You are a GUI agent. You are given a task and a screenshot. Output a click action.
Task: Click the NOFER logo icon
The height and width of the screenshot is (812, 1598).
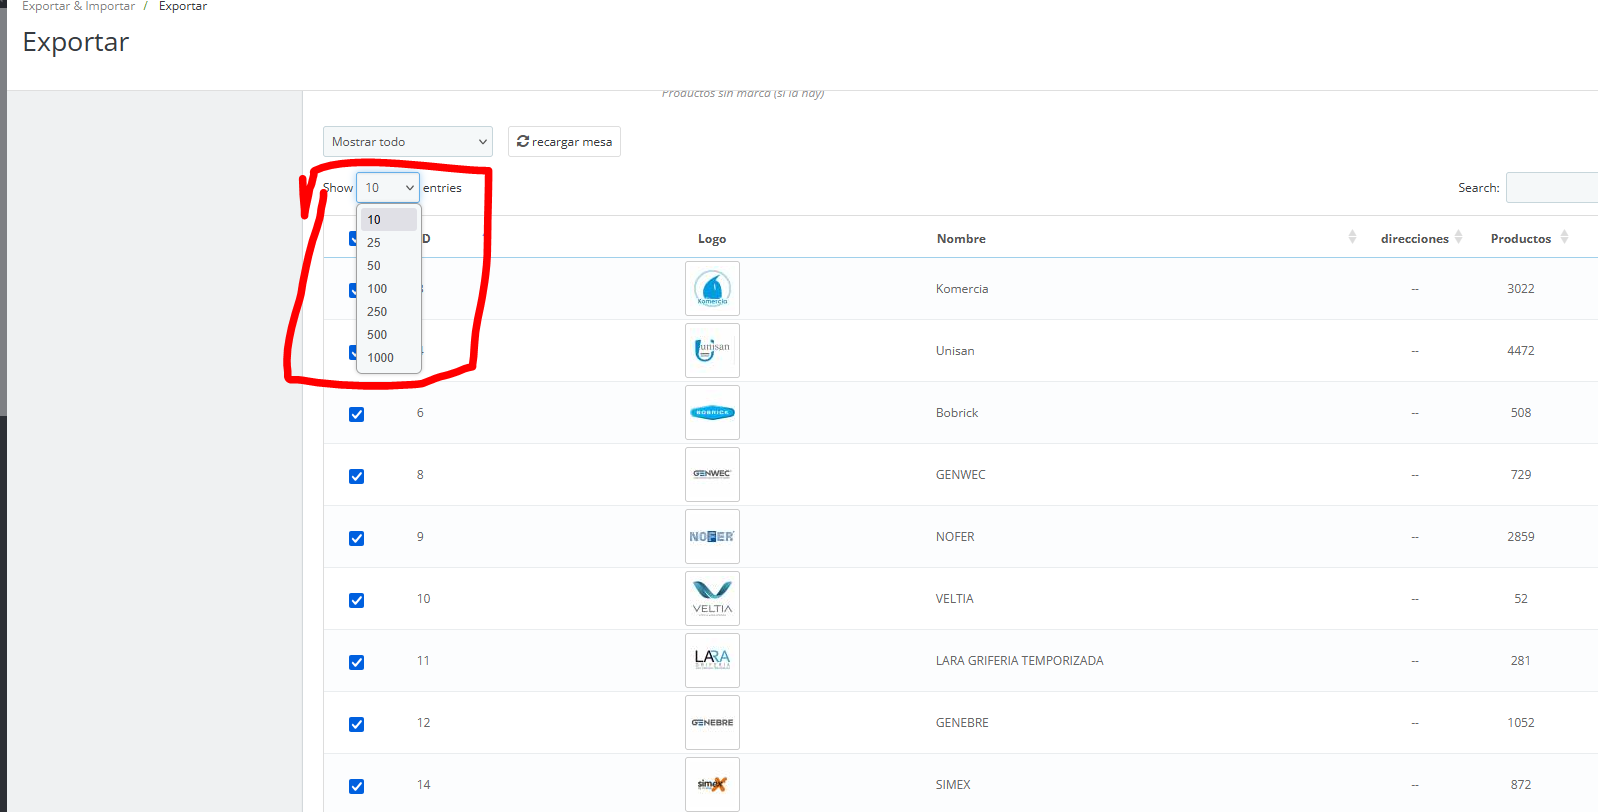(x=712, y=537)
